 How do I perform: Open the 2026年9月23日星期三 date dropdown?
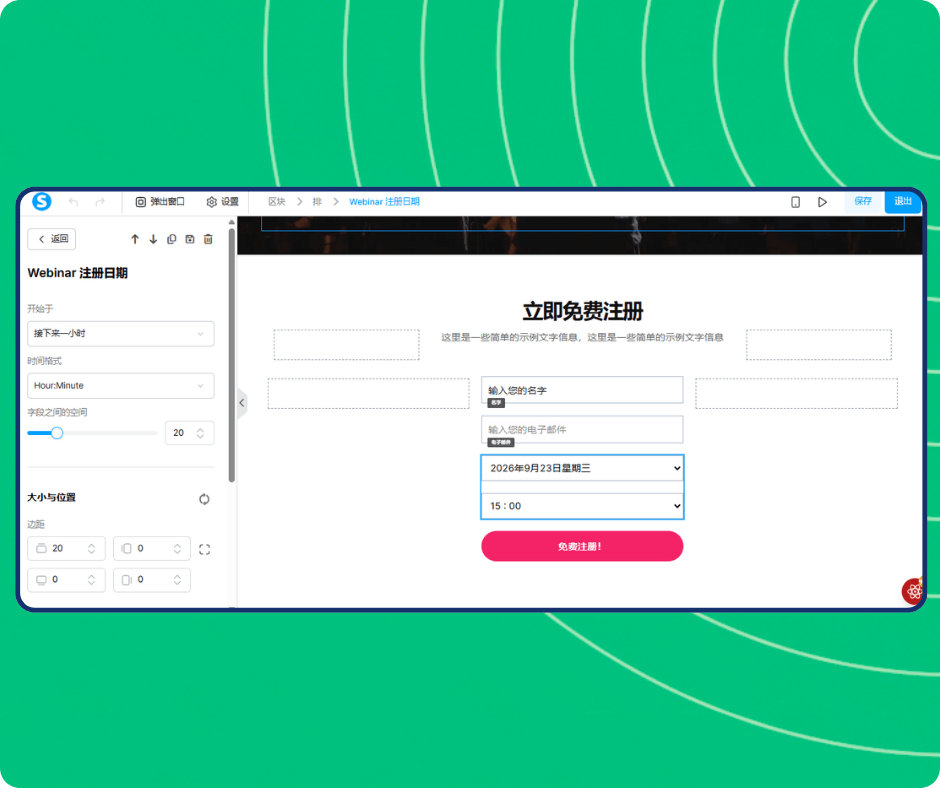[x=582, y=468]
